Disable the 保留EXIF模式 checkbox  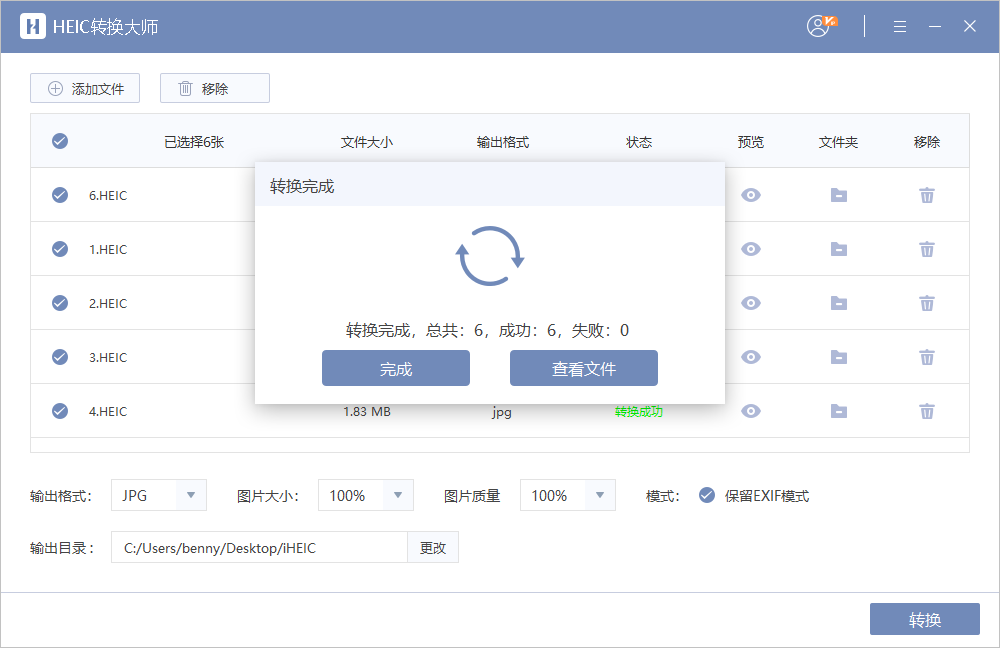pos(707,495)
